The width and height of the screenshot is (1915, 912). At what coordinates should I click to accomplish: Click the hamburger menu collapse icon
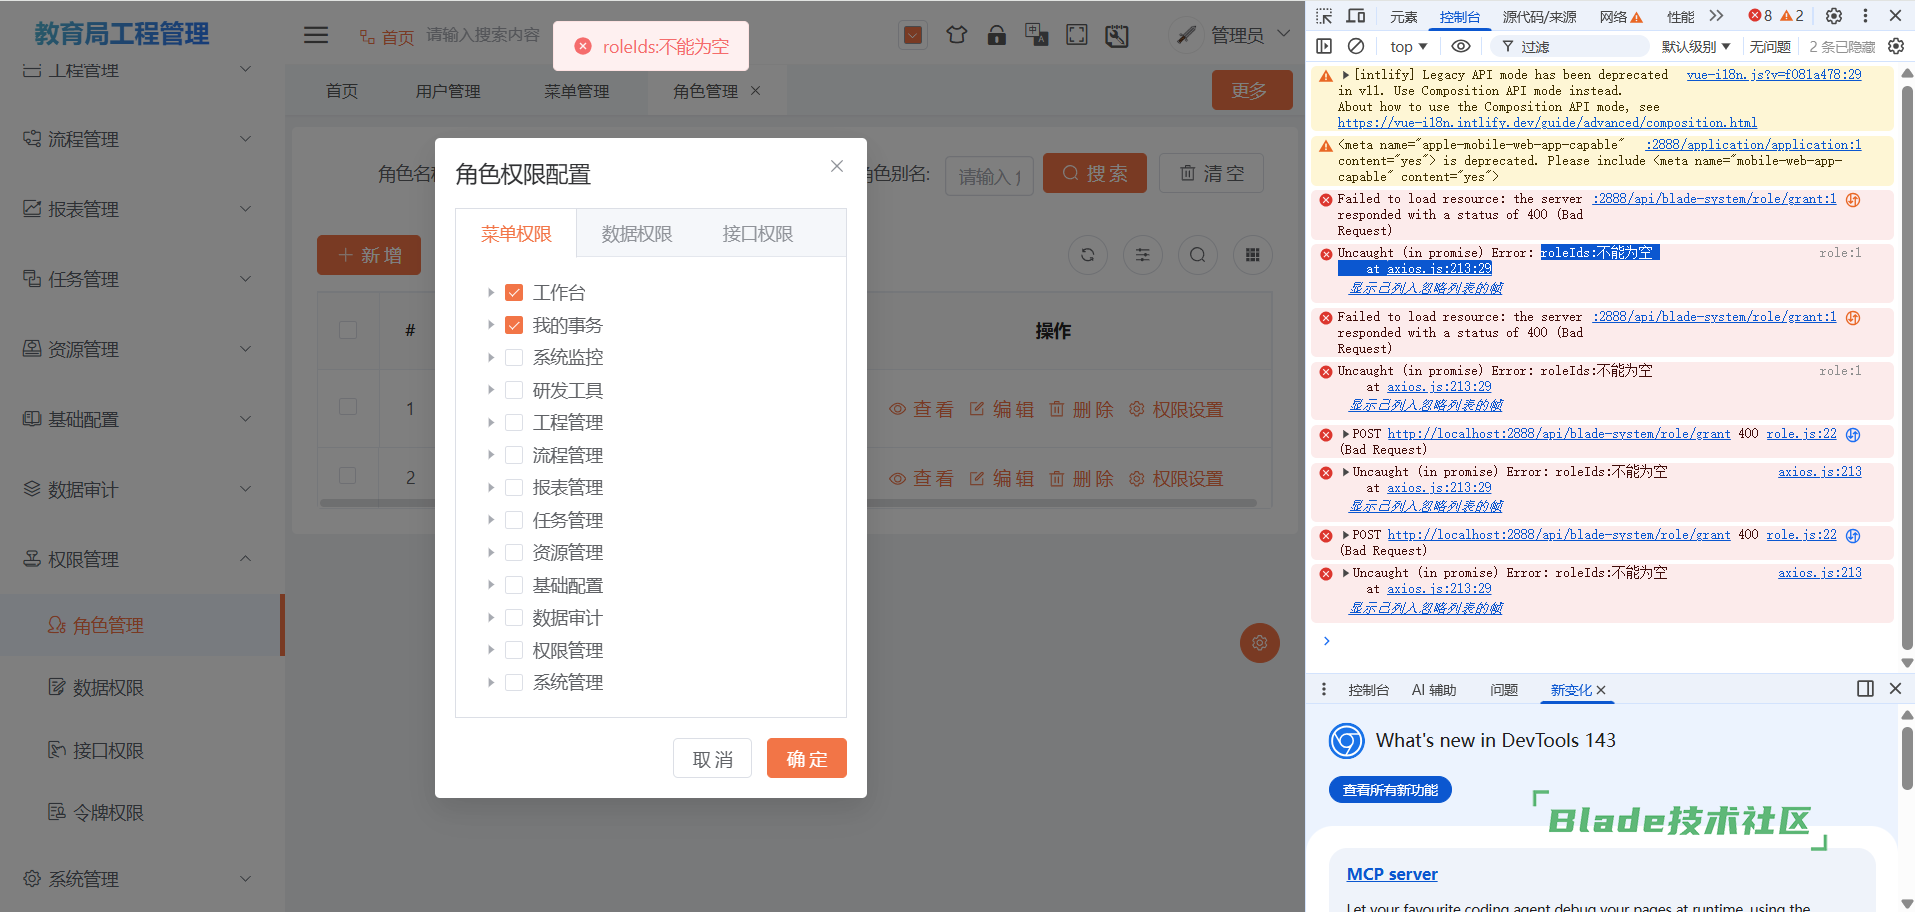click(316, 35)
